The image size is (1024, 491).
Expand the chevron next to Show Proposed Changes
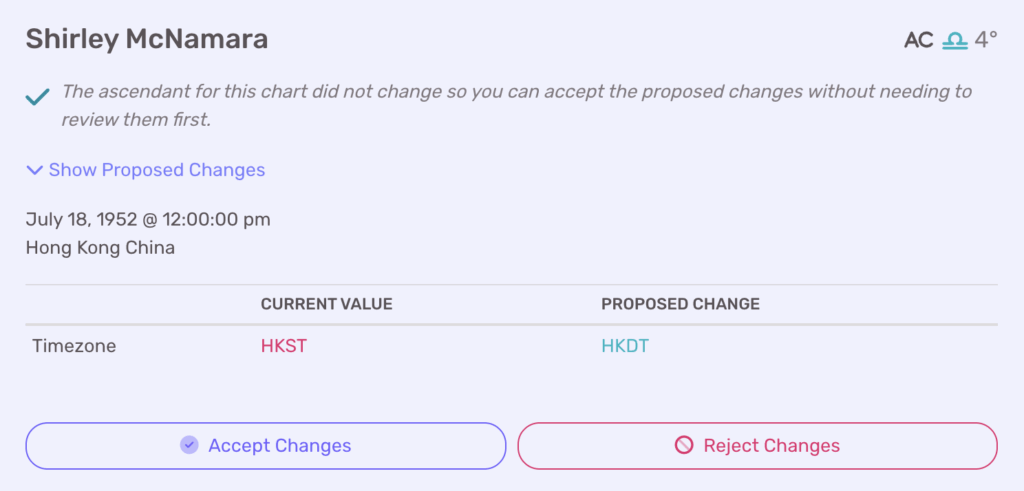pos(35,170)
